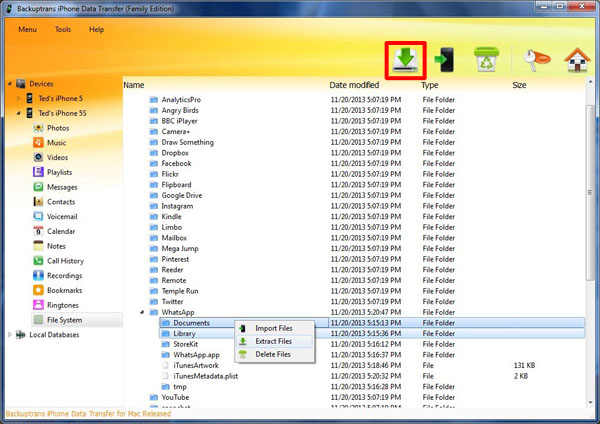Screen dimensions: 600x424
Task: Choose Import Files from context menu
Action: [274, 328]
